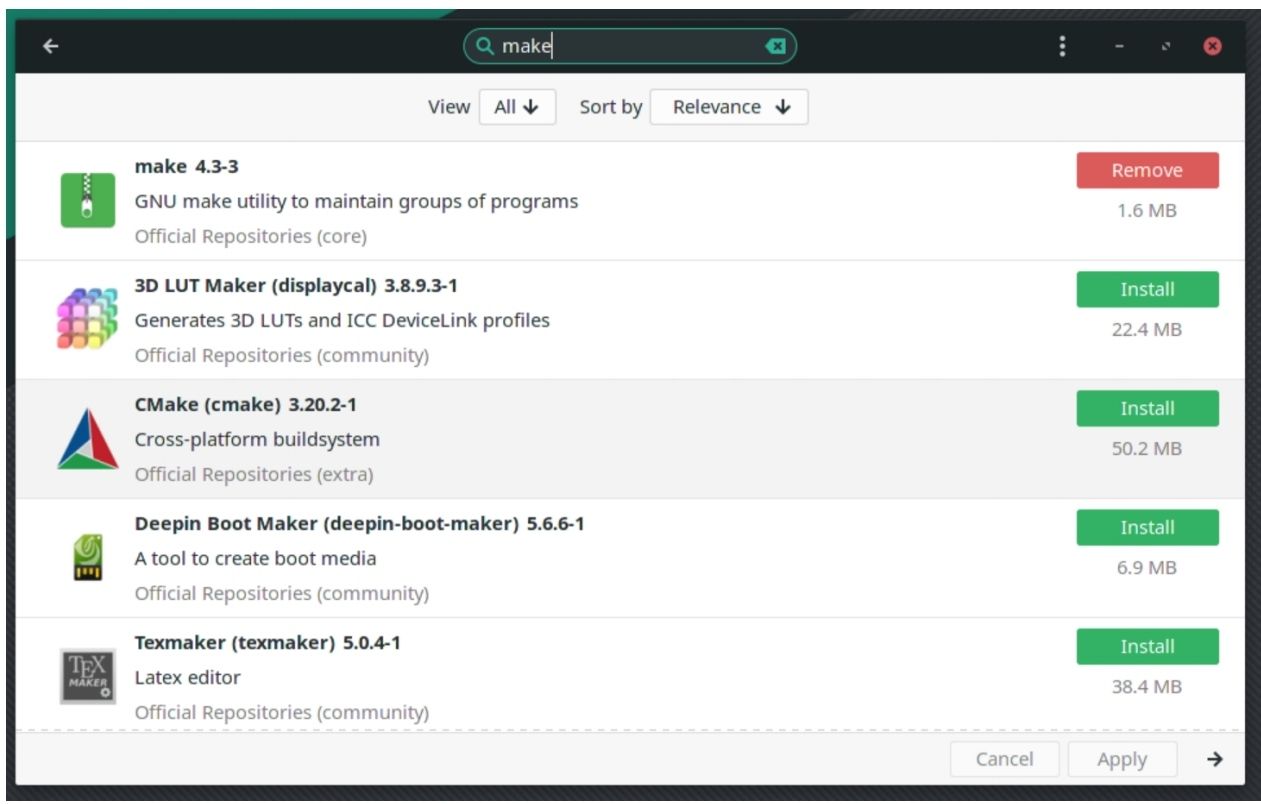Click the 1.6 MB size label
Viewport: 1261px width, 804px height.
pos(1147,210)
